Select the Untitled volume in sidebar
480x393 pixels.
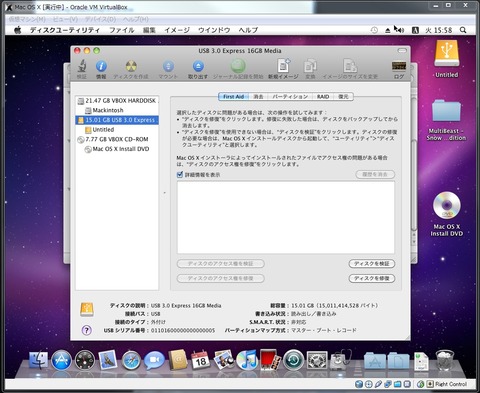pyautogui.click(x=117, y=129)
